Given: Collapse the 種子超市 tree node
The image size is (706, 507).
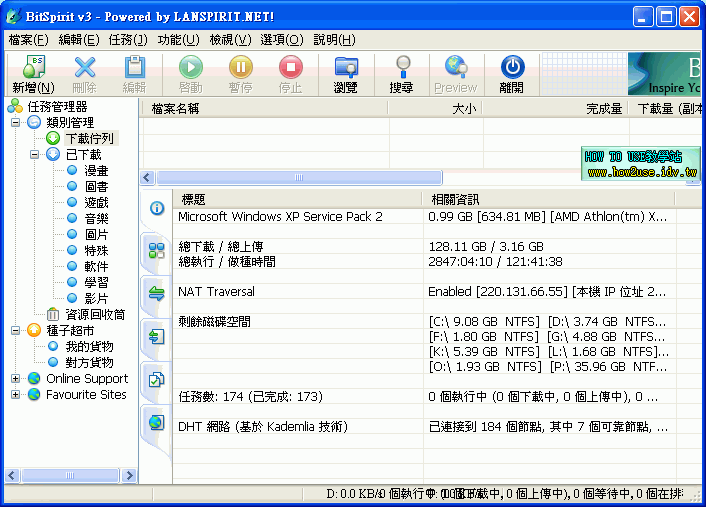Looking at the screenshot, I should pyautogui.click(x=16, y=330).
